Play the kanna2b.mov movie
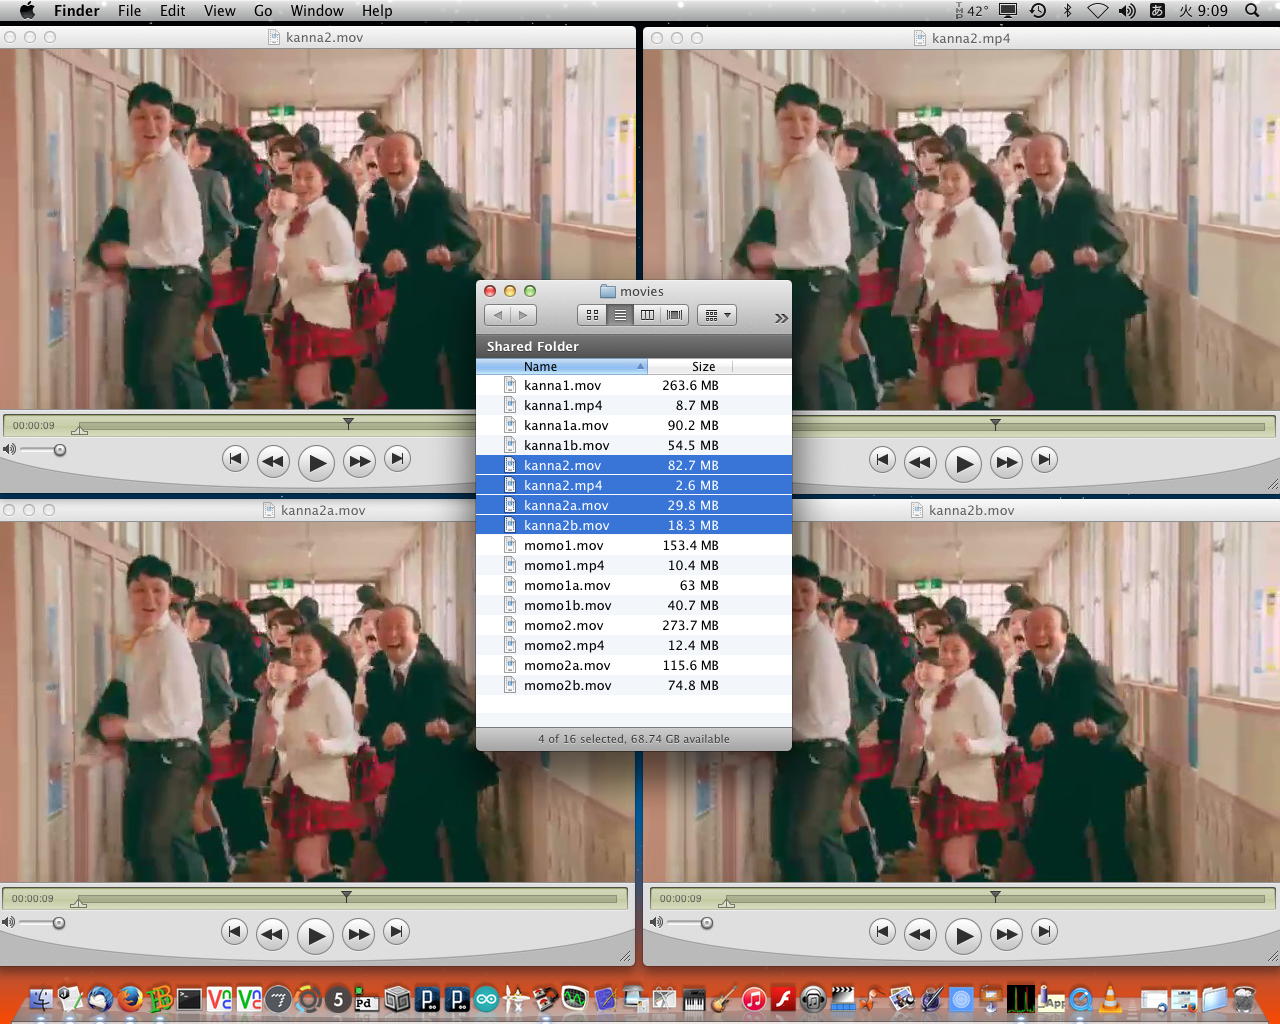The height and width of the screenshot is (1024, 1280). pyautogui.click(x=963, y=935)
